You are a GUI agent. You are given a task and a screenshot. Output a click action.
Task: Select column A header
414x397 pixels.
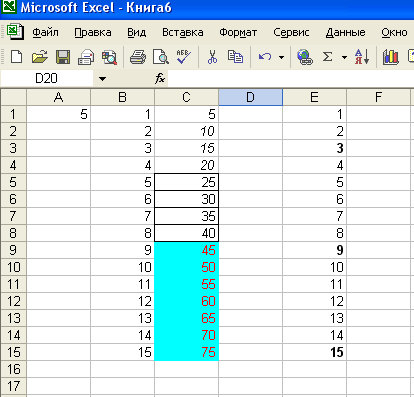[x=58, y=97]
